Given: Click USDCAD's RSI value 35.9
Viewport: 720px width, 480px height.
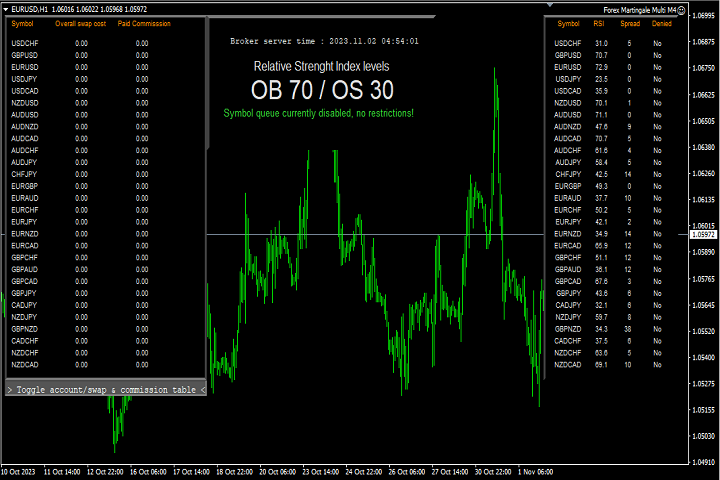Looking at the screenshot, I should pos(601,91).
